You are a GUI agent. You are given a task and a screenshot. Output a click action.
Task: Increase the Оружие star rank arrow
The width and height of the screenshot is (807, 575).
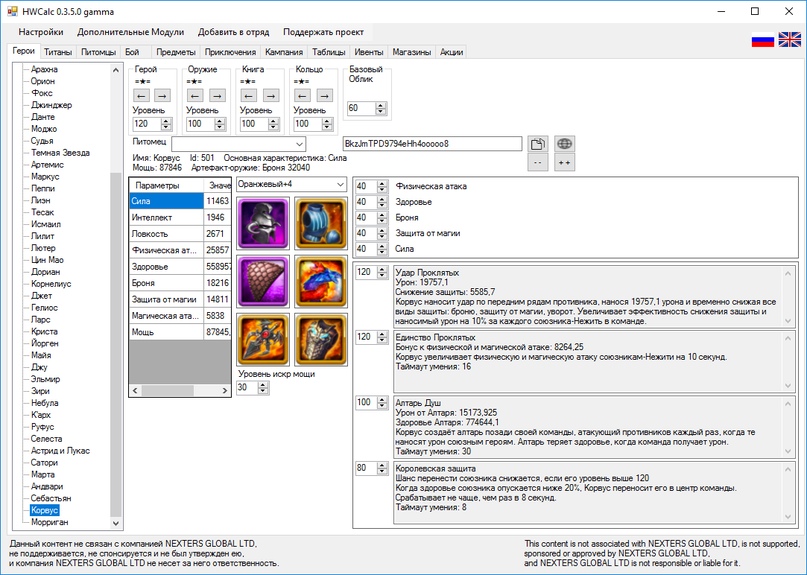(x=217, y=95)
